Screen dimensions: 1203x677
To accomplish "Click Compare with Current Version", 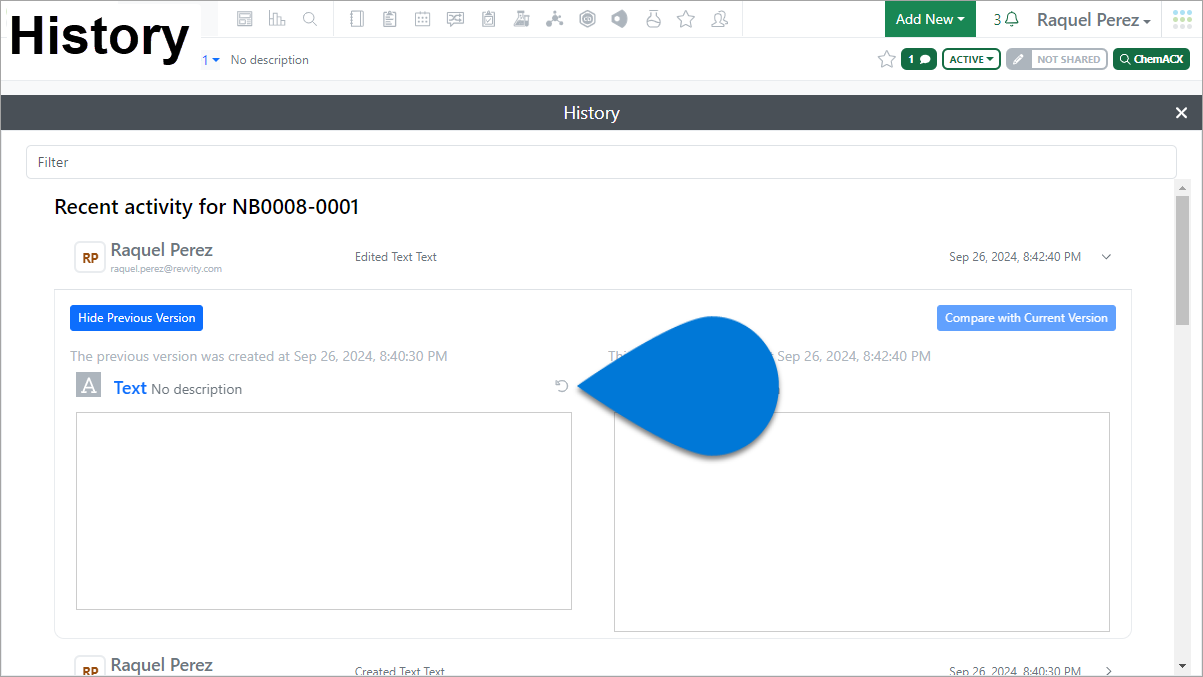I will [x=1026, y=318].
